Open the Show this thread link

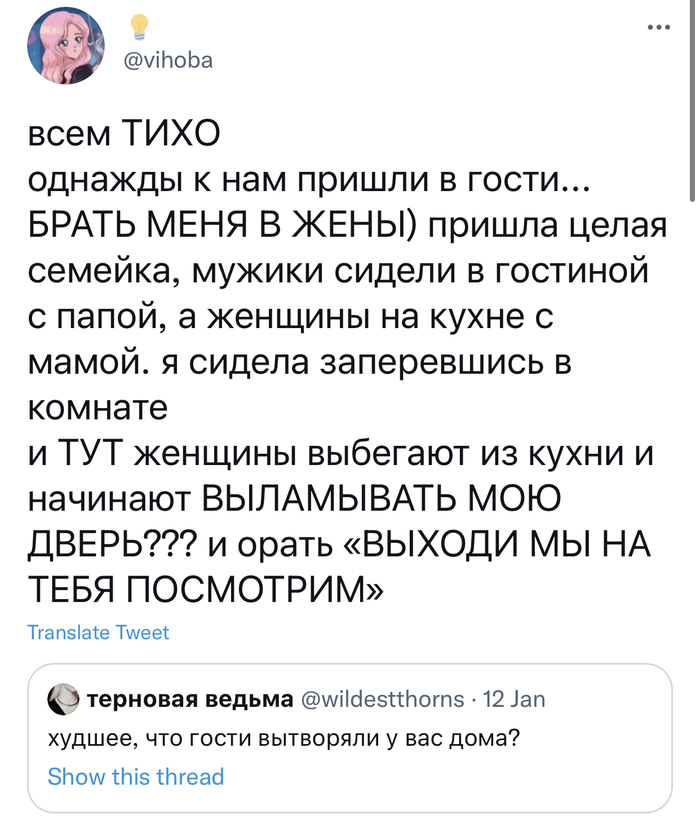135,776
